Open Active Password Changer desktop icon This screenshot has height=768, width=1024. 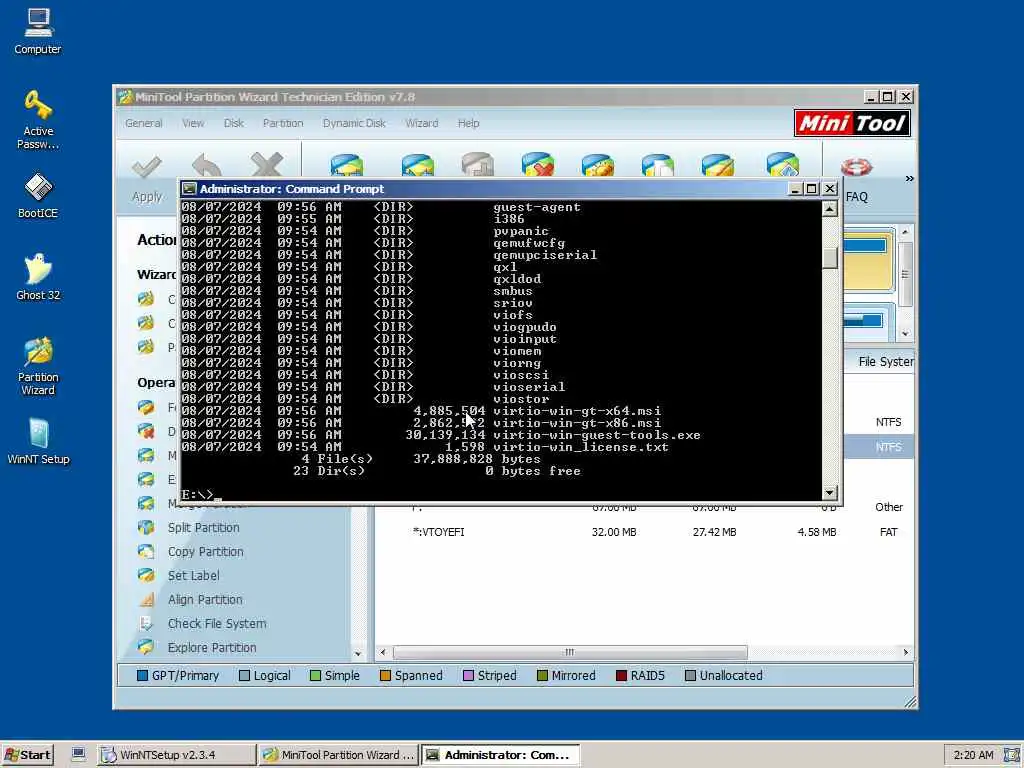tap(38, 120)
